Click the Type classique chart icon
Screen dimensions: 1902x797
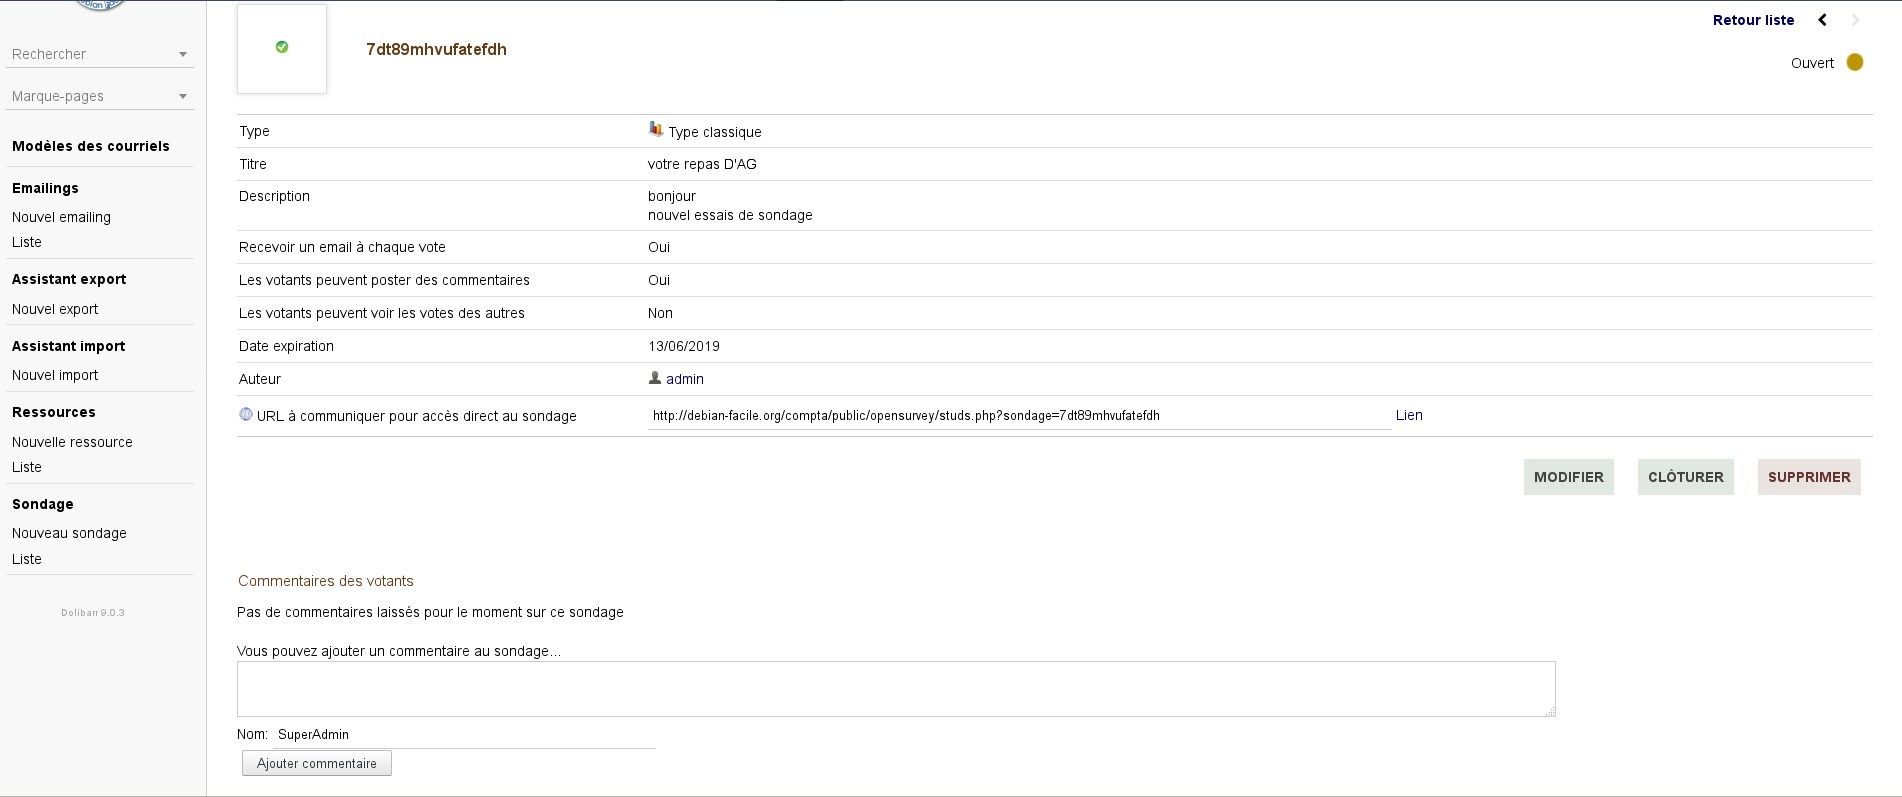click(x=656, y=129)
